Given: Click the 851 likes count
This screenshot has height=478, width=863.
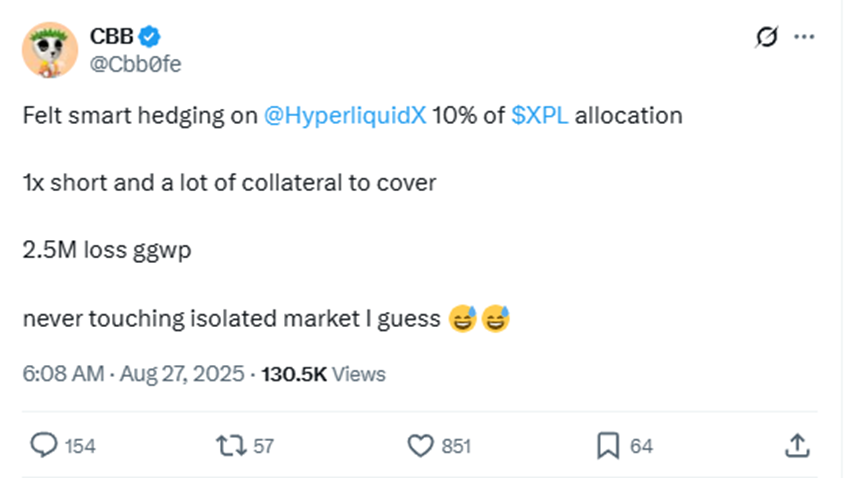Looking at the screenshot, I should click(x=456, y=446).
